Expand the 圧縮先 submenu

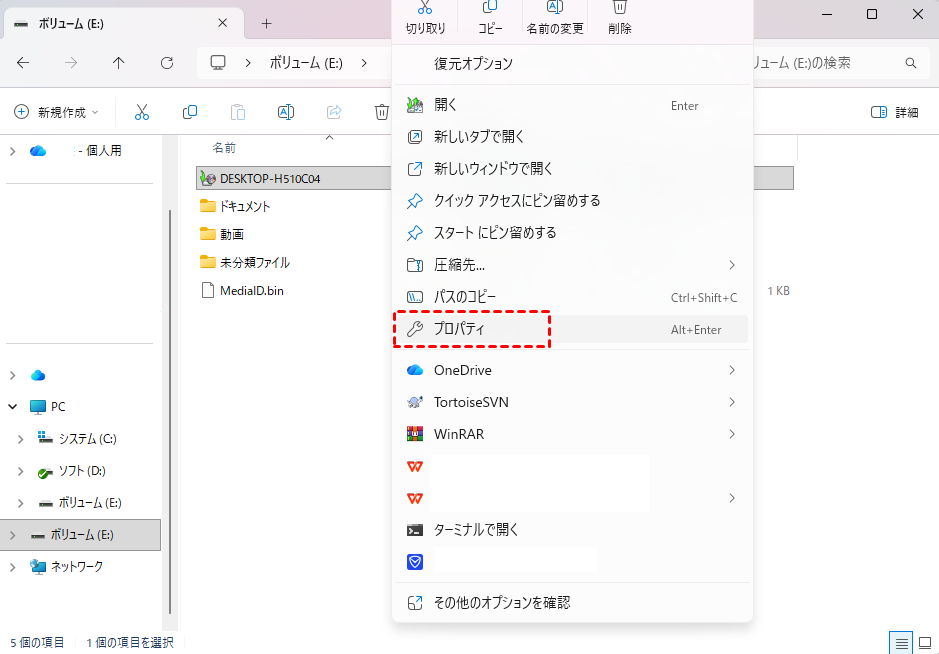pyautogui.click(x=570, y=265)
